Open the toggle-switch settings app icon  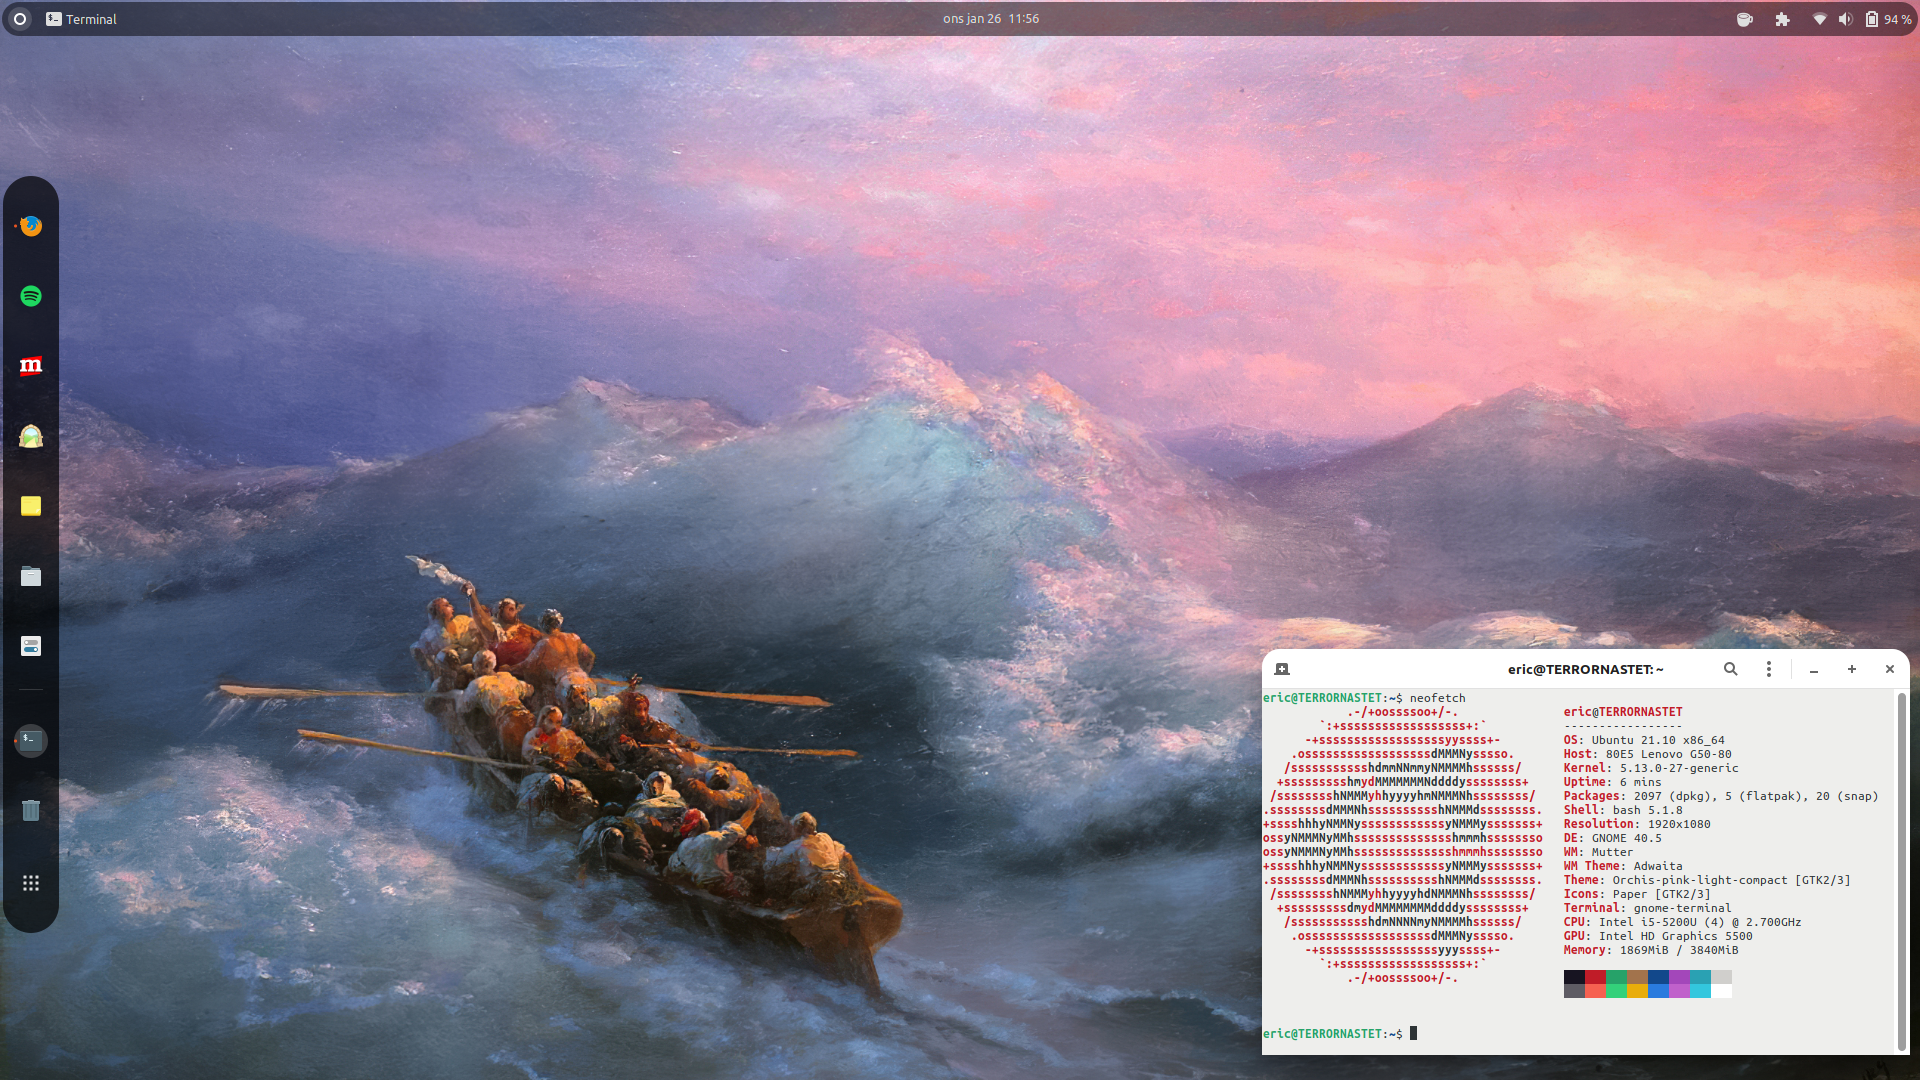tap(31, 646)
